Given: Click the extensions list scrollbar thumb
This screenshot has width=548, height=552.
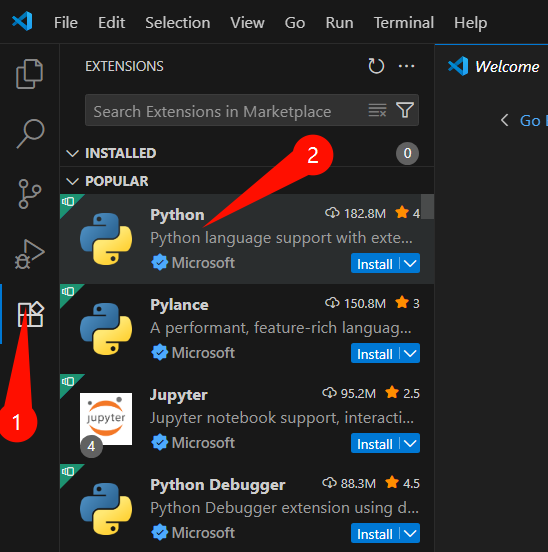Looking at the screenshot, I should (427, 207).
